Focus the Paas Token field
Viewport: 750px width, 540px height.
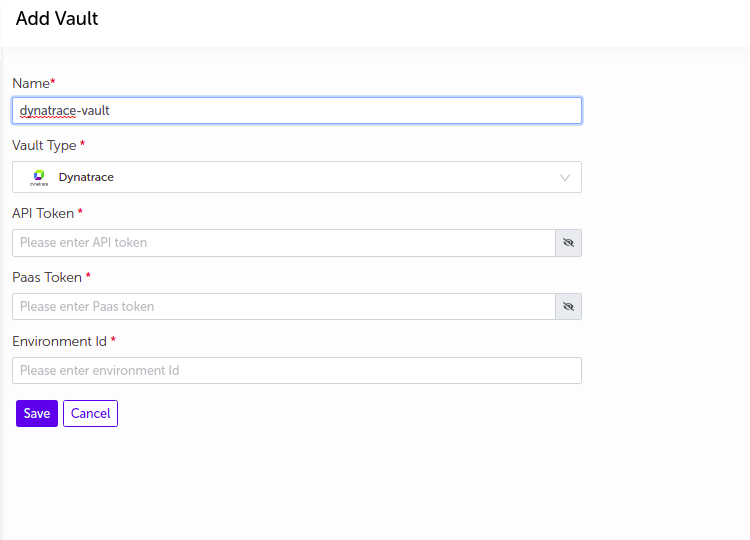(284, 307)
